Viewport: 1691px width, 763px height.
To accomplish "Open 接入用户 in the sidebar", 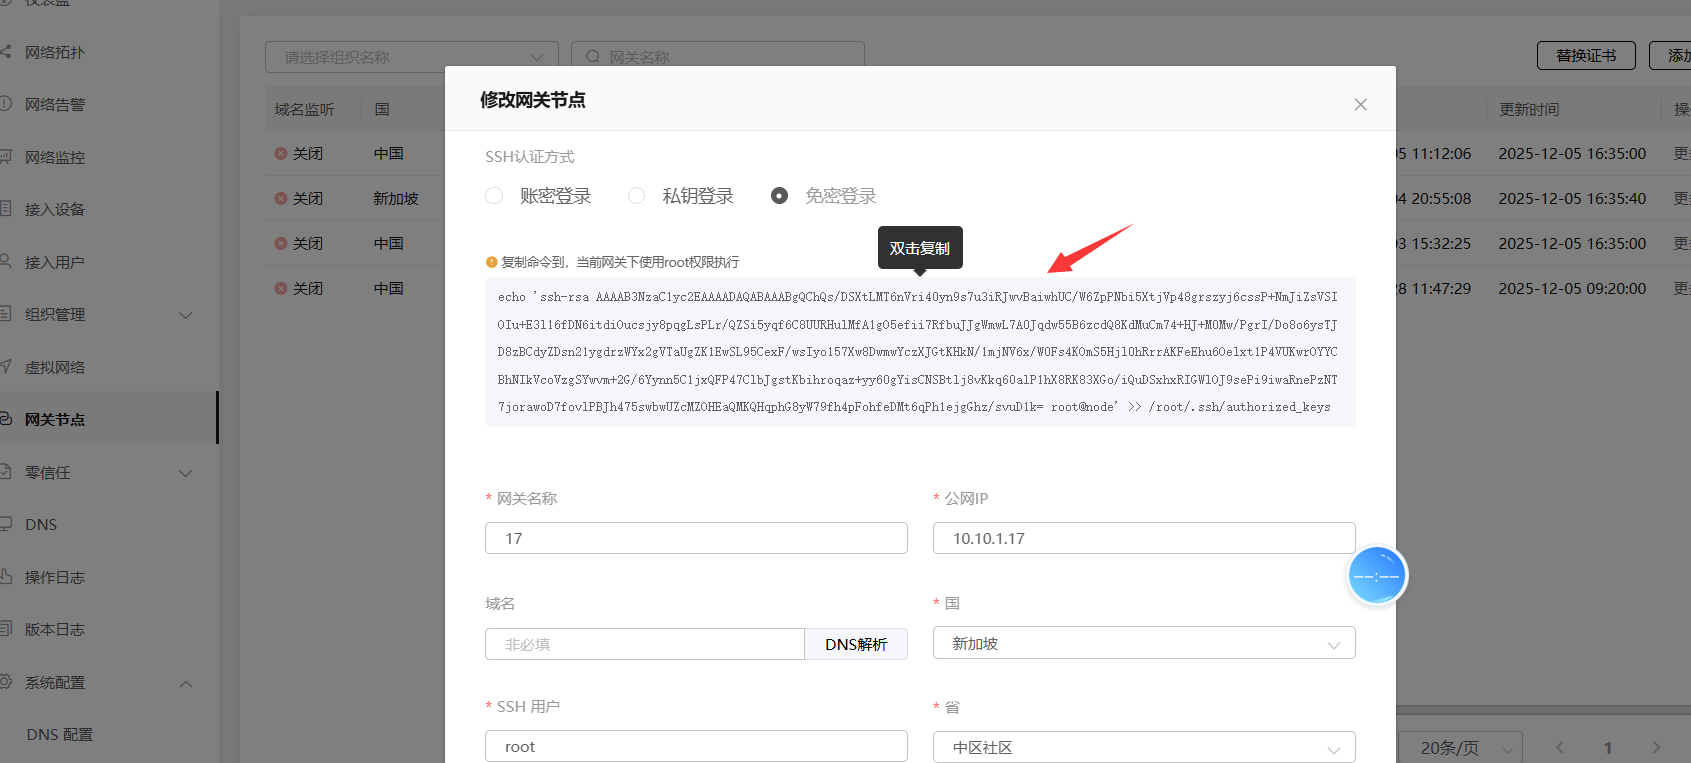I will point(55,262).
